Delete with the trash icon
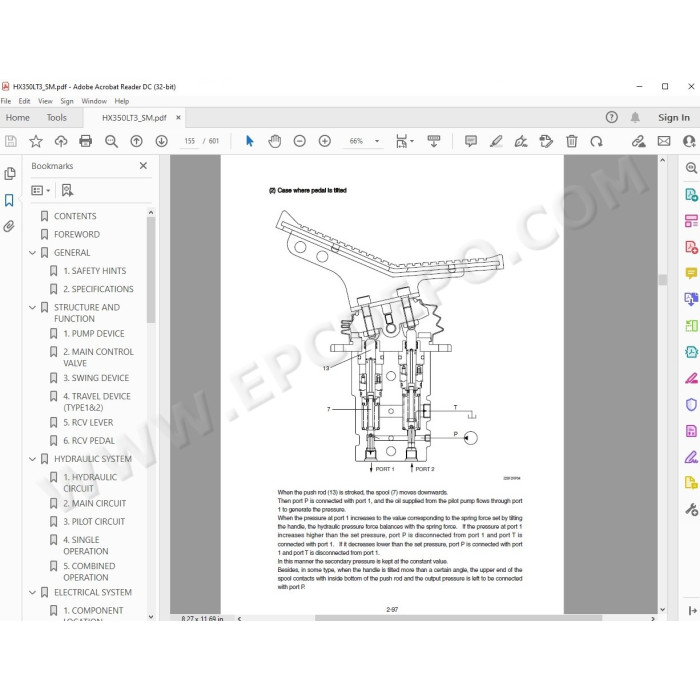Image resolution: width=700 pixels, height=700 pixels. 571,142
